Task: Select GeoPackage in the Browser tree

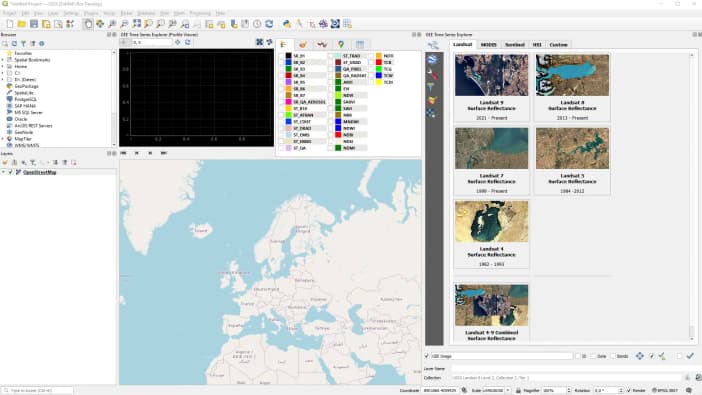Action: [x=26, y=86]
